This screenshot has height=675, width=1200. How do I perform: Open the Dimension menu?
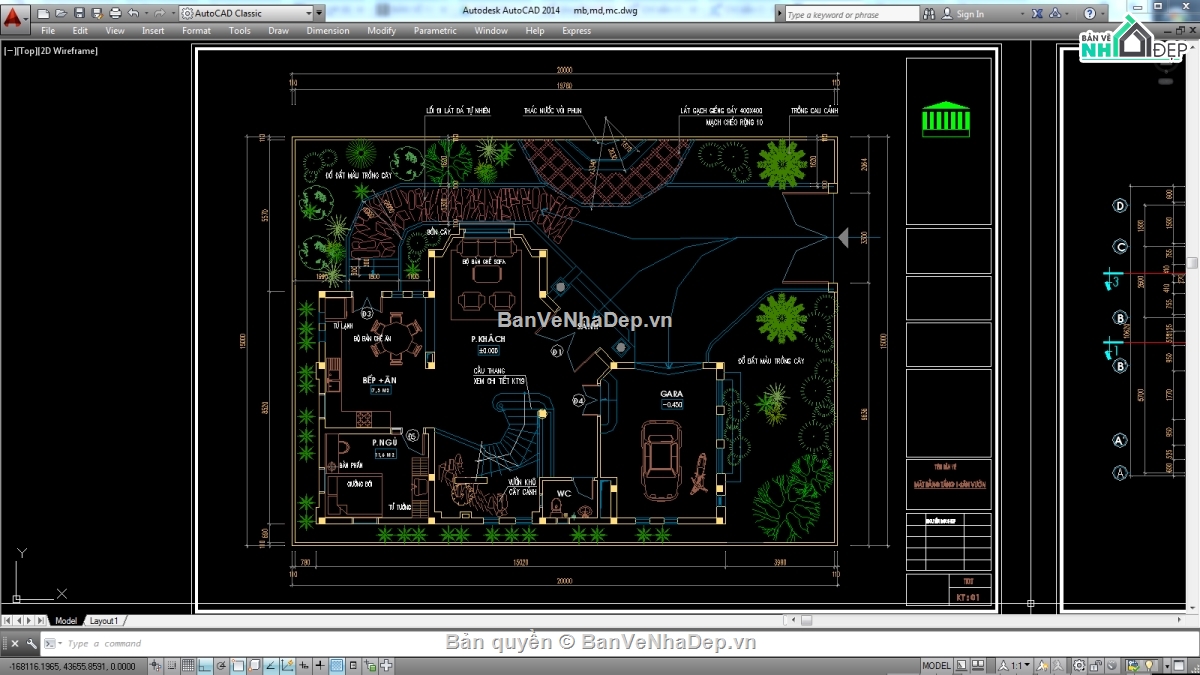tap(327, 31)
